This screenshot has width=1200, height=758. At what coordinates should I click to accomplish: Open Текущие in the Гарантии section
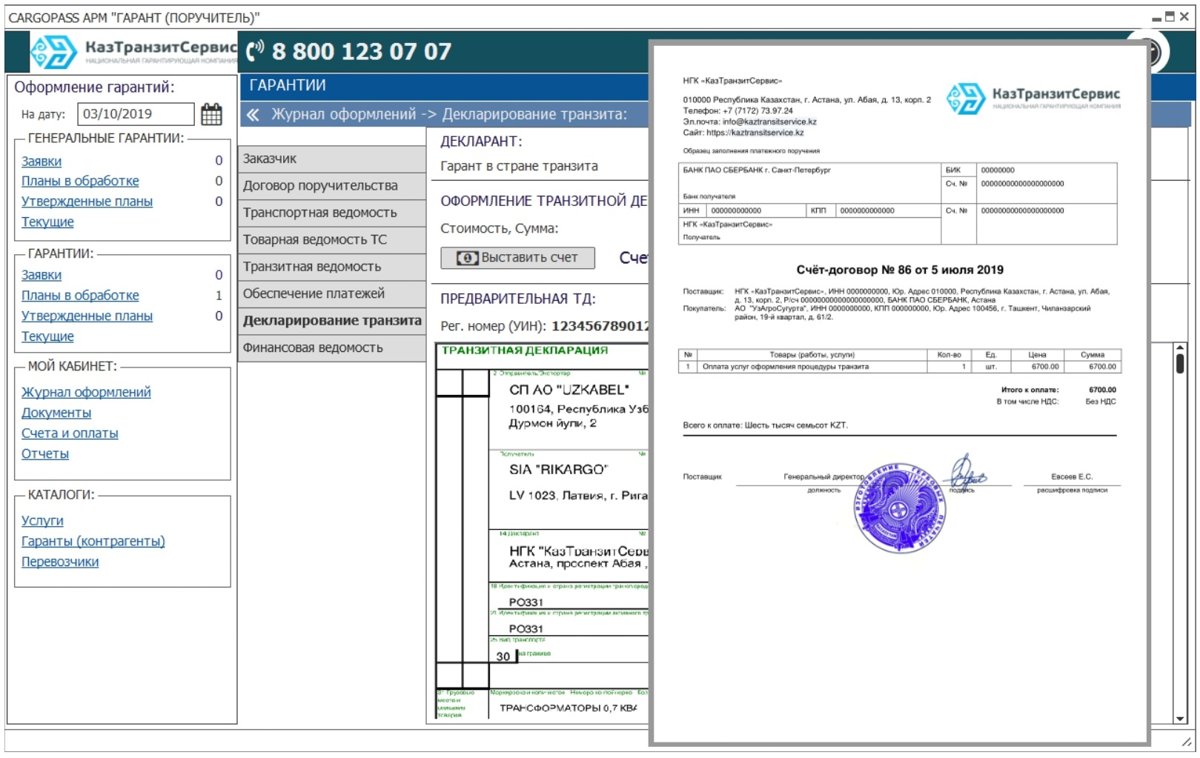pyautogui.click(x=47, y=336)
